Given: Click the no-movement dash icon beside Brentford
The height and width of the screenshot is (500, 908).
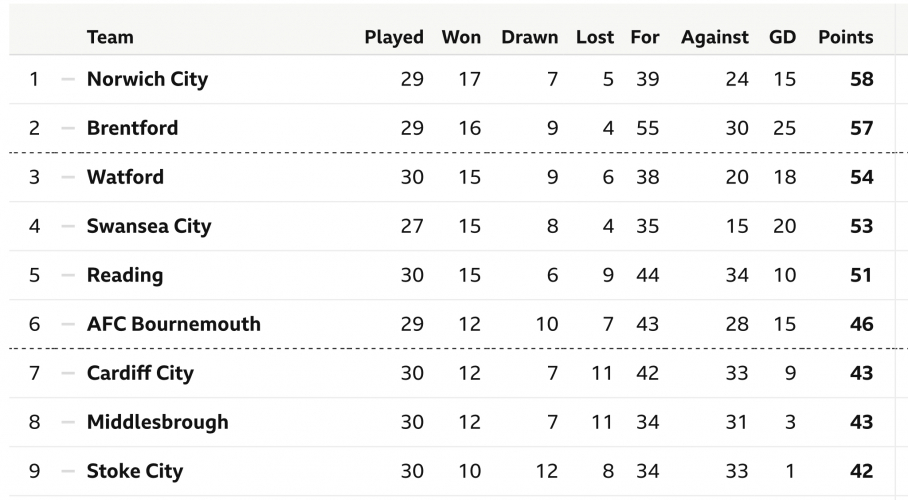Looking at the screenshot, I should pos(68,128).
